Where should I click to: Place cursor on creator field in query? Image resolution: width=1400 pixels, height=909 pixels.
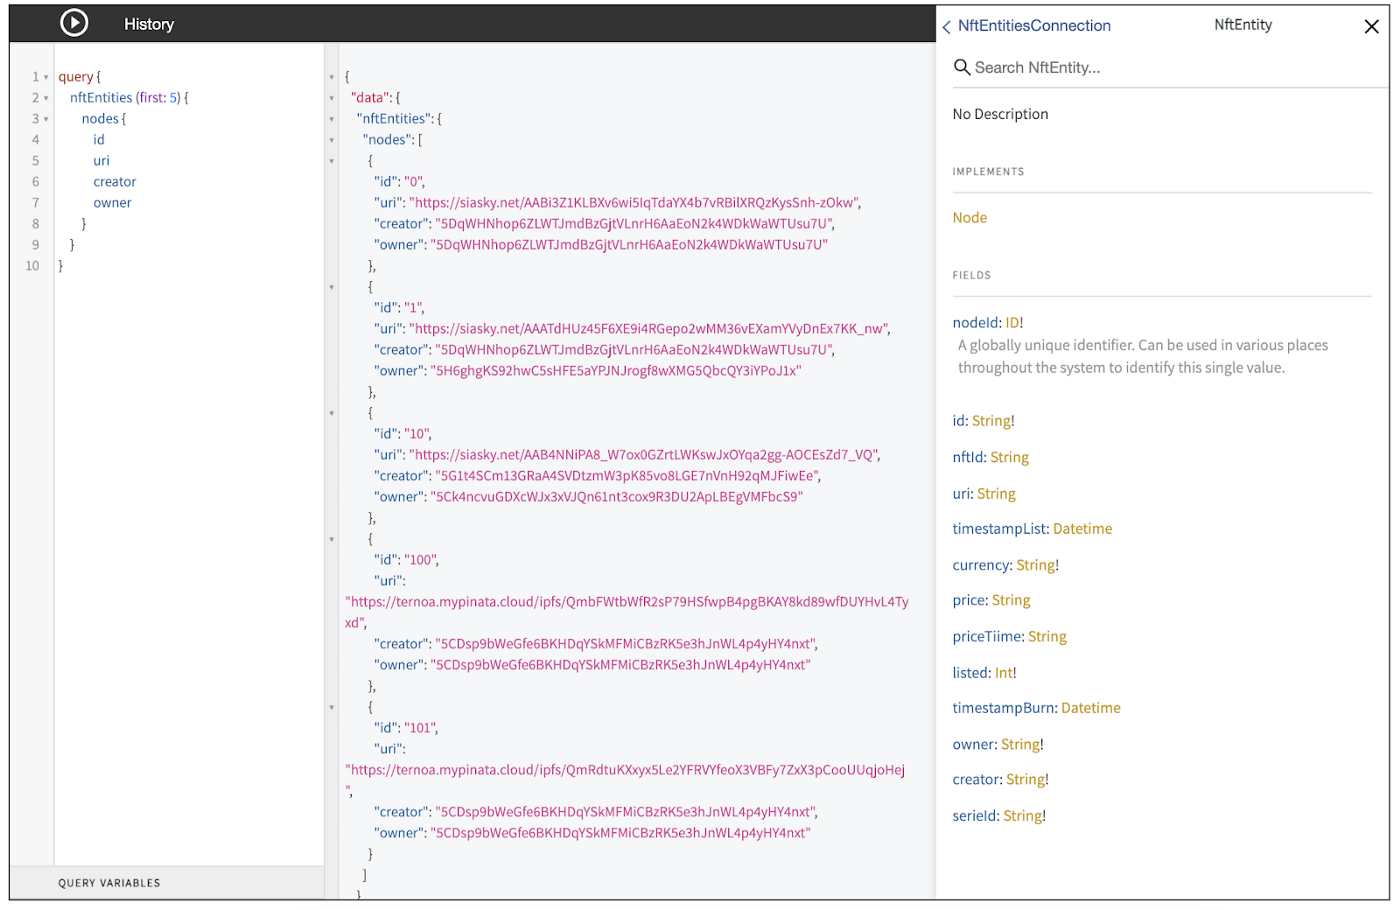(115, 182)
